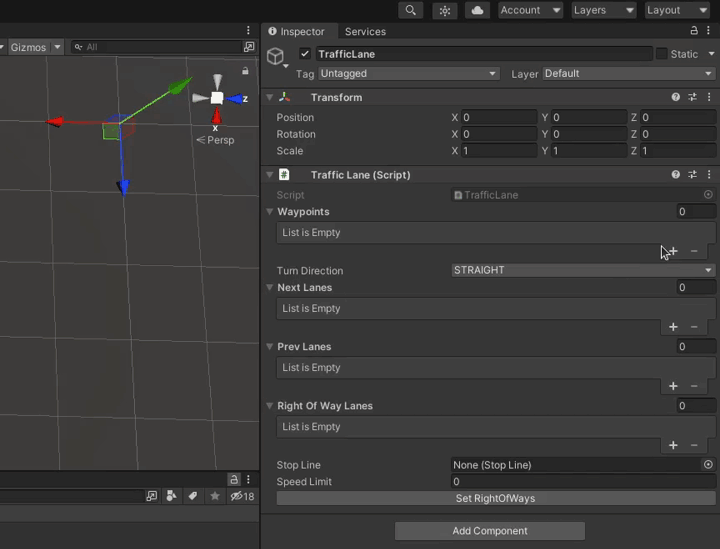Open Traffic Lane script preset settings icon
Viewport: 720px width, 549px height.
coord(692,174)
